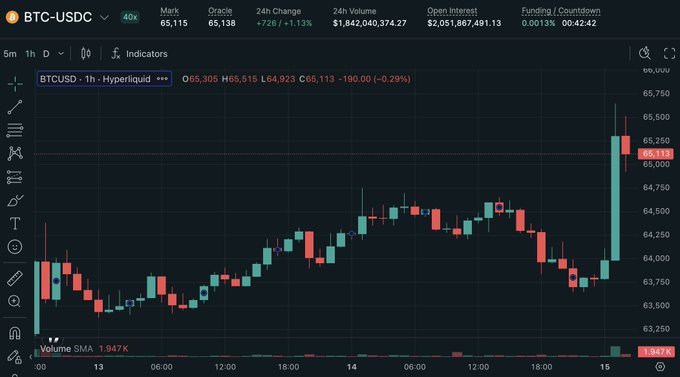Click the Funding / Countdown label
Viewport: 680px width, 377px height.
coord(561,11)
